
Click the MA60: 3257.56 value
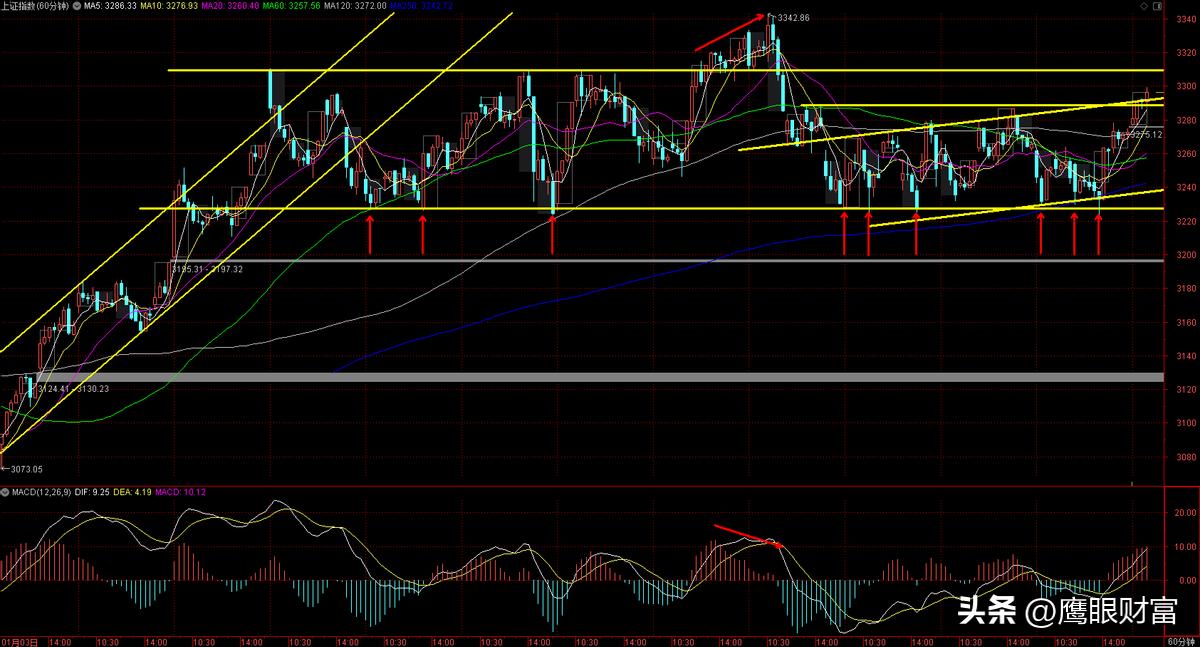click(291, 6)
